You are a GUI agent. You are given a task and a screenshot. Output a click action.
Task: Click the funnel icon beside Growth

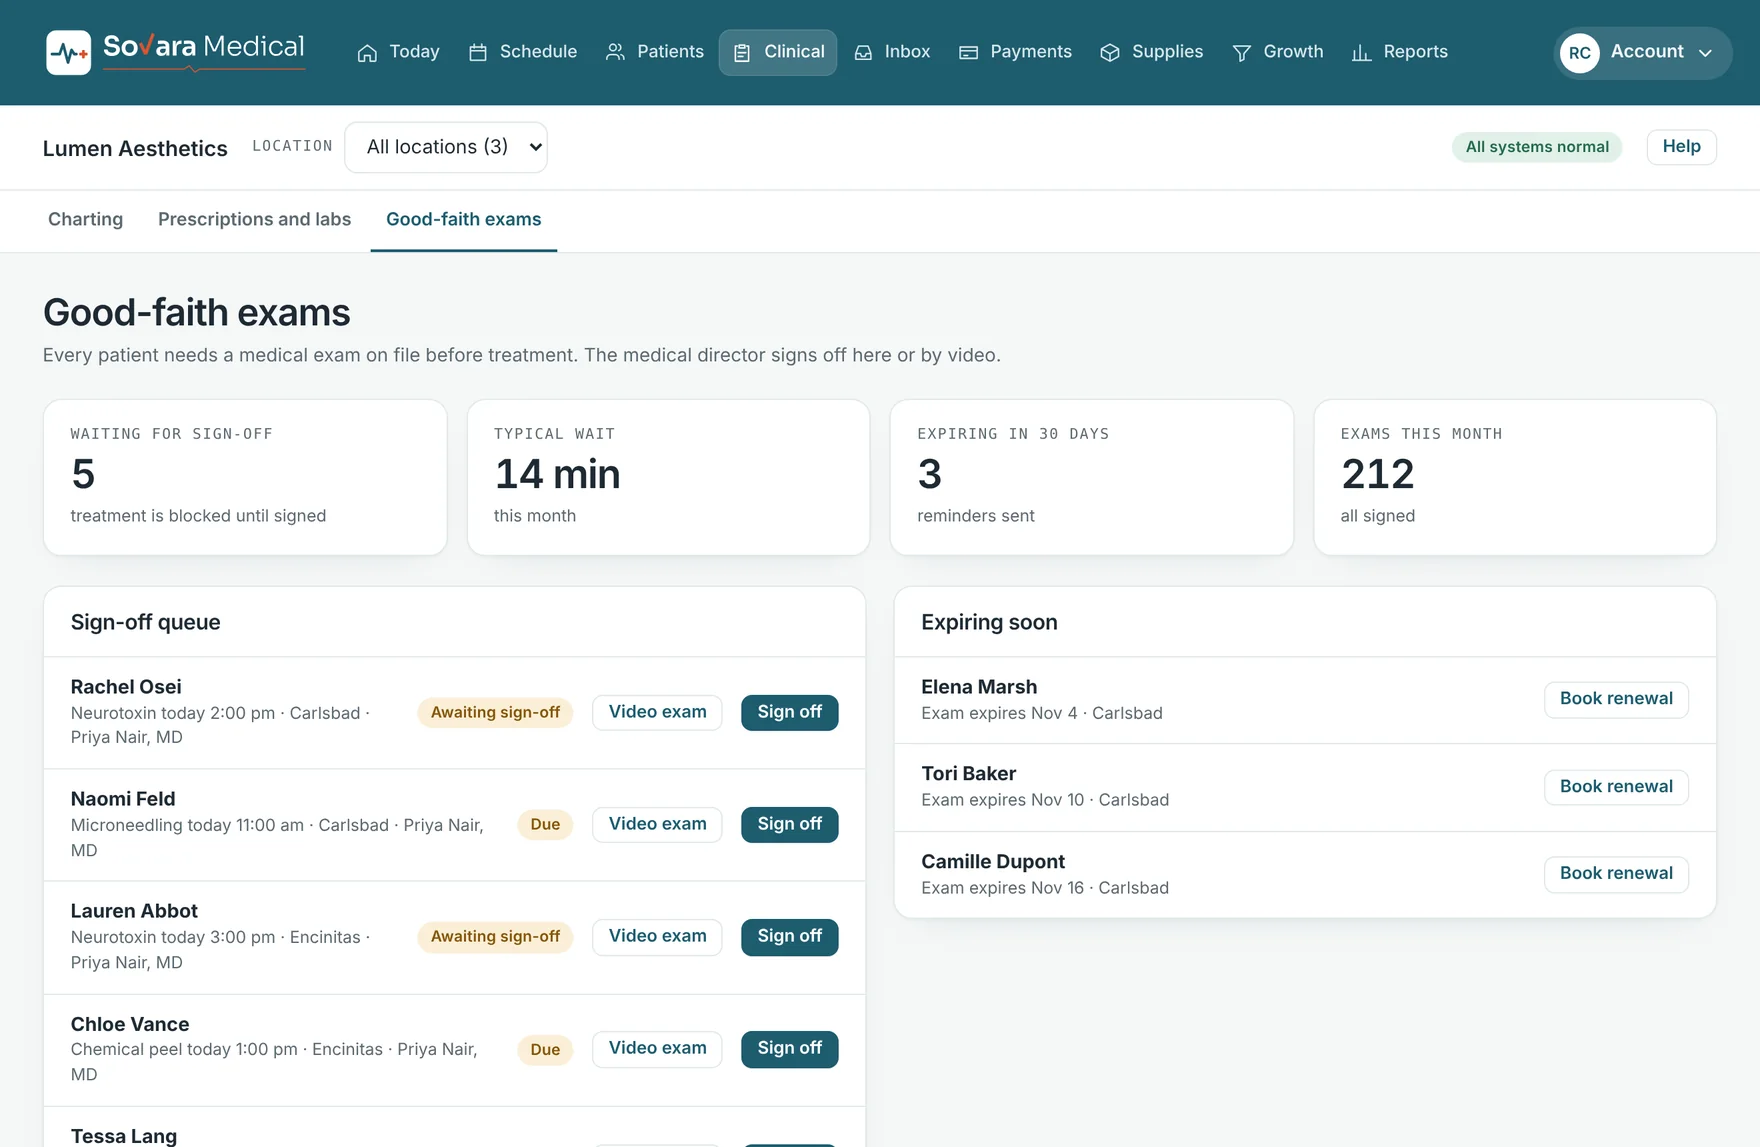1241,53
